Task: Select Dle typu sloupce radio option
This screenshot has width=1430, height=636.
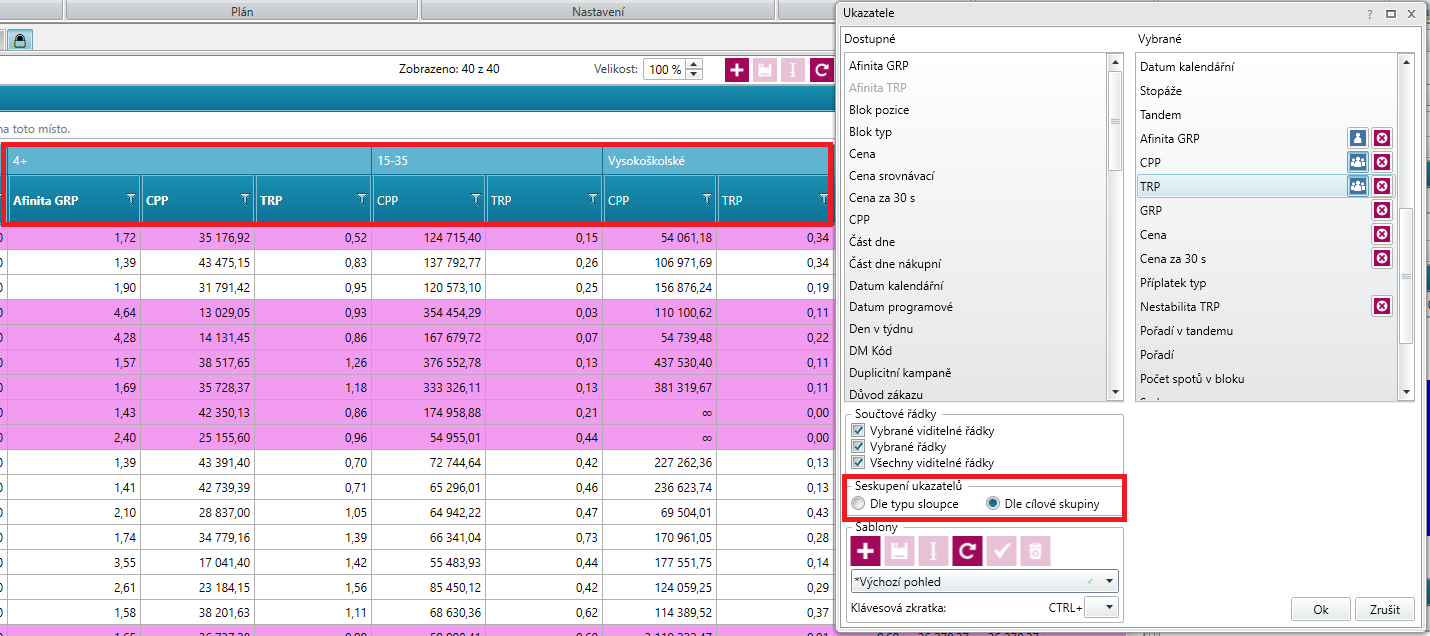Action: tap(858, 504)
